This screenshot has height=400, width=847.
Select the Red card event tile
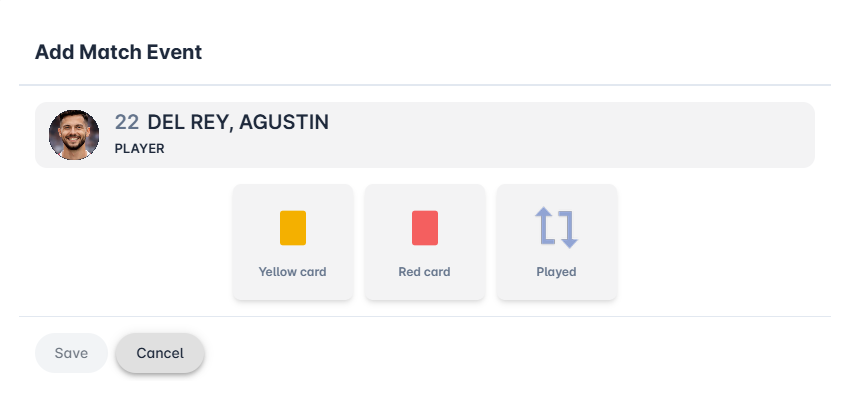tap(424, 242)
